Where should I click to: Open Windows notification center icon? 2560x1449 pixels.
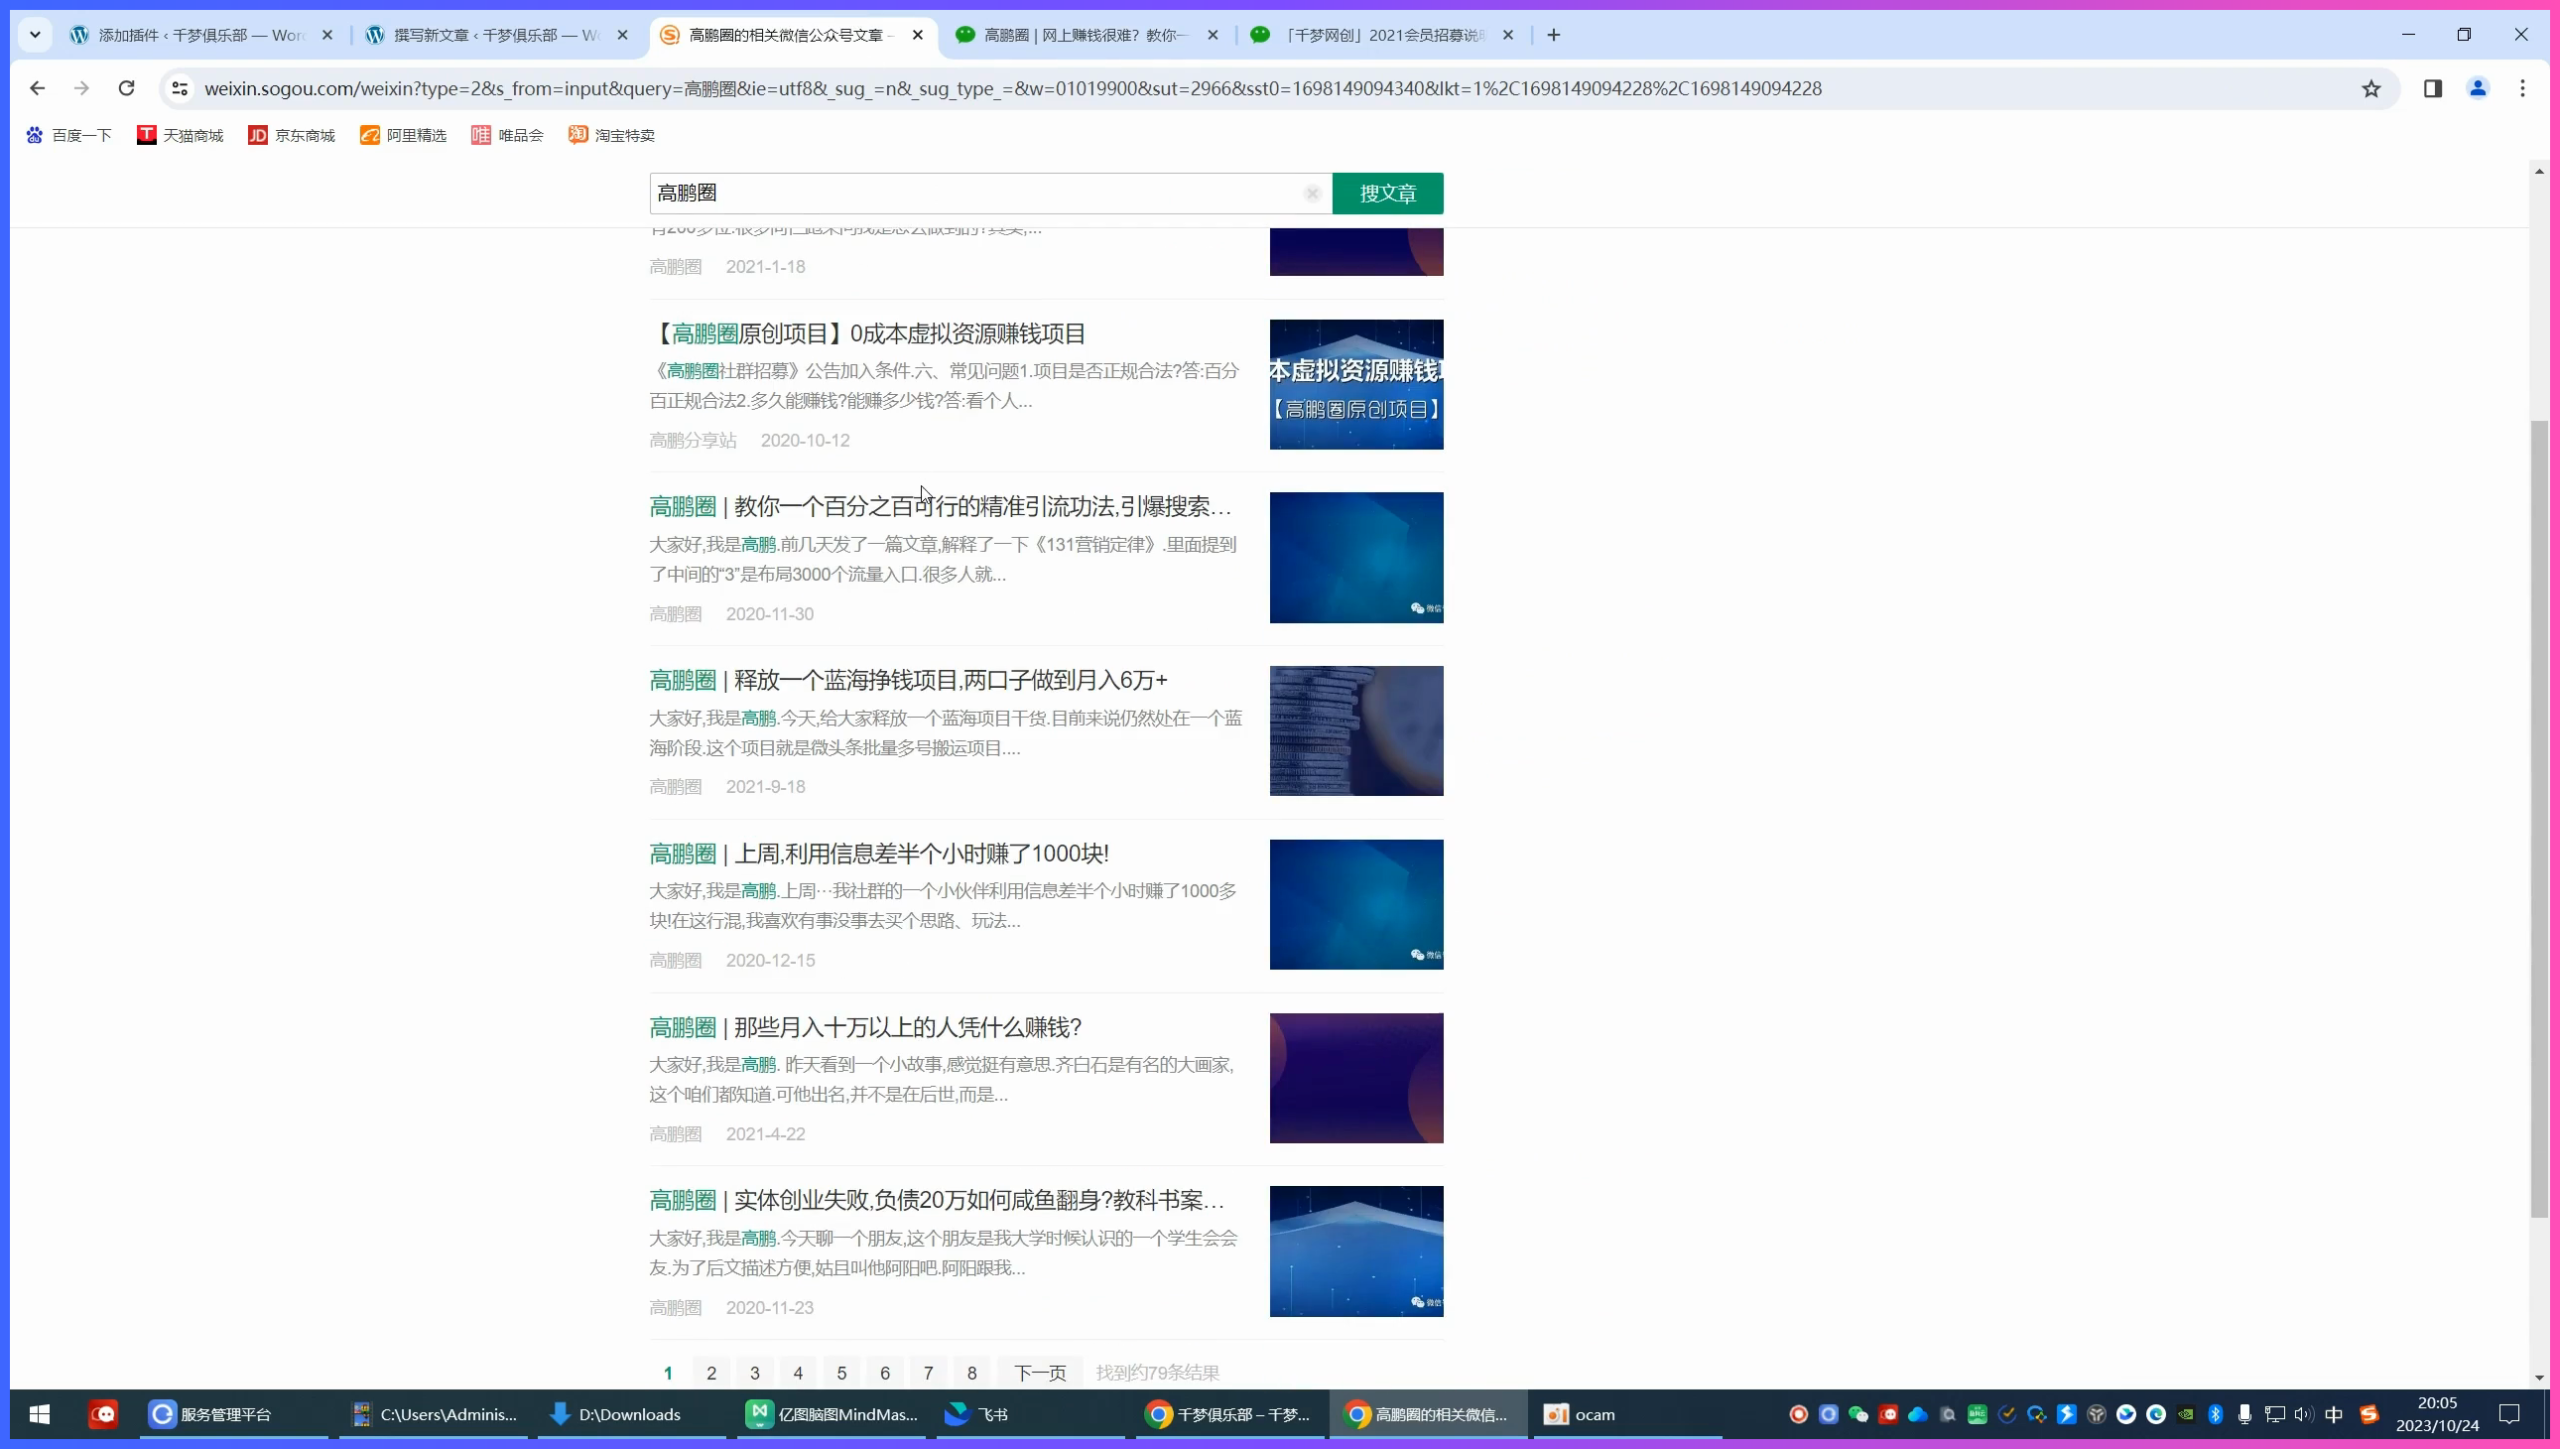tap(2510, 1414)
